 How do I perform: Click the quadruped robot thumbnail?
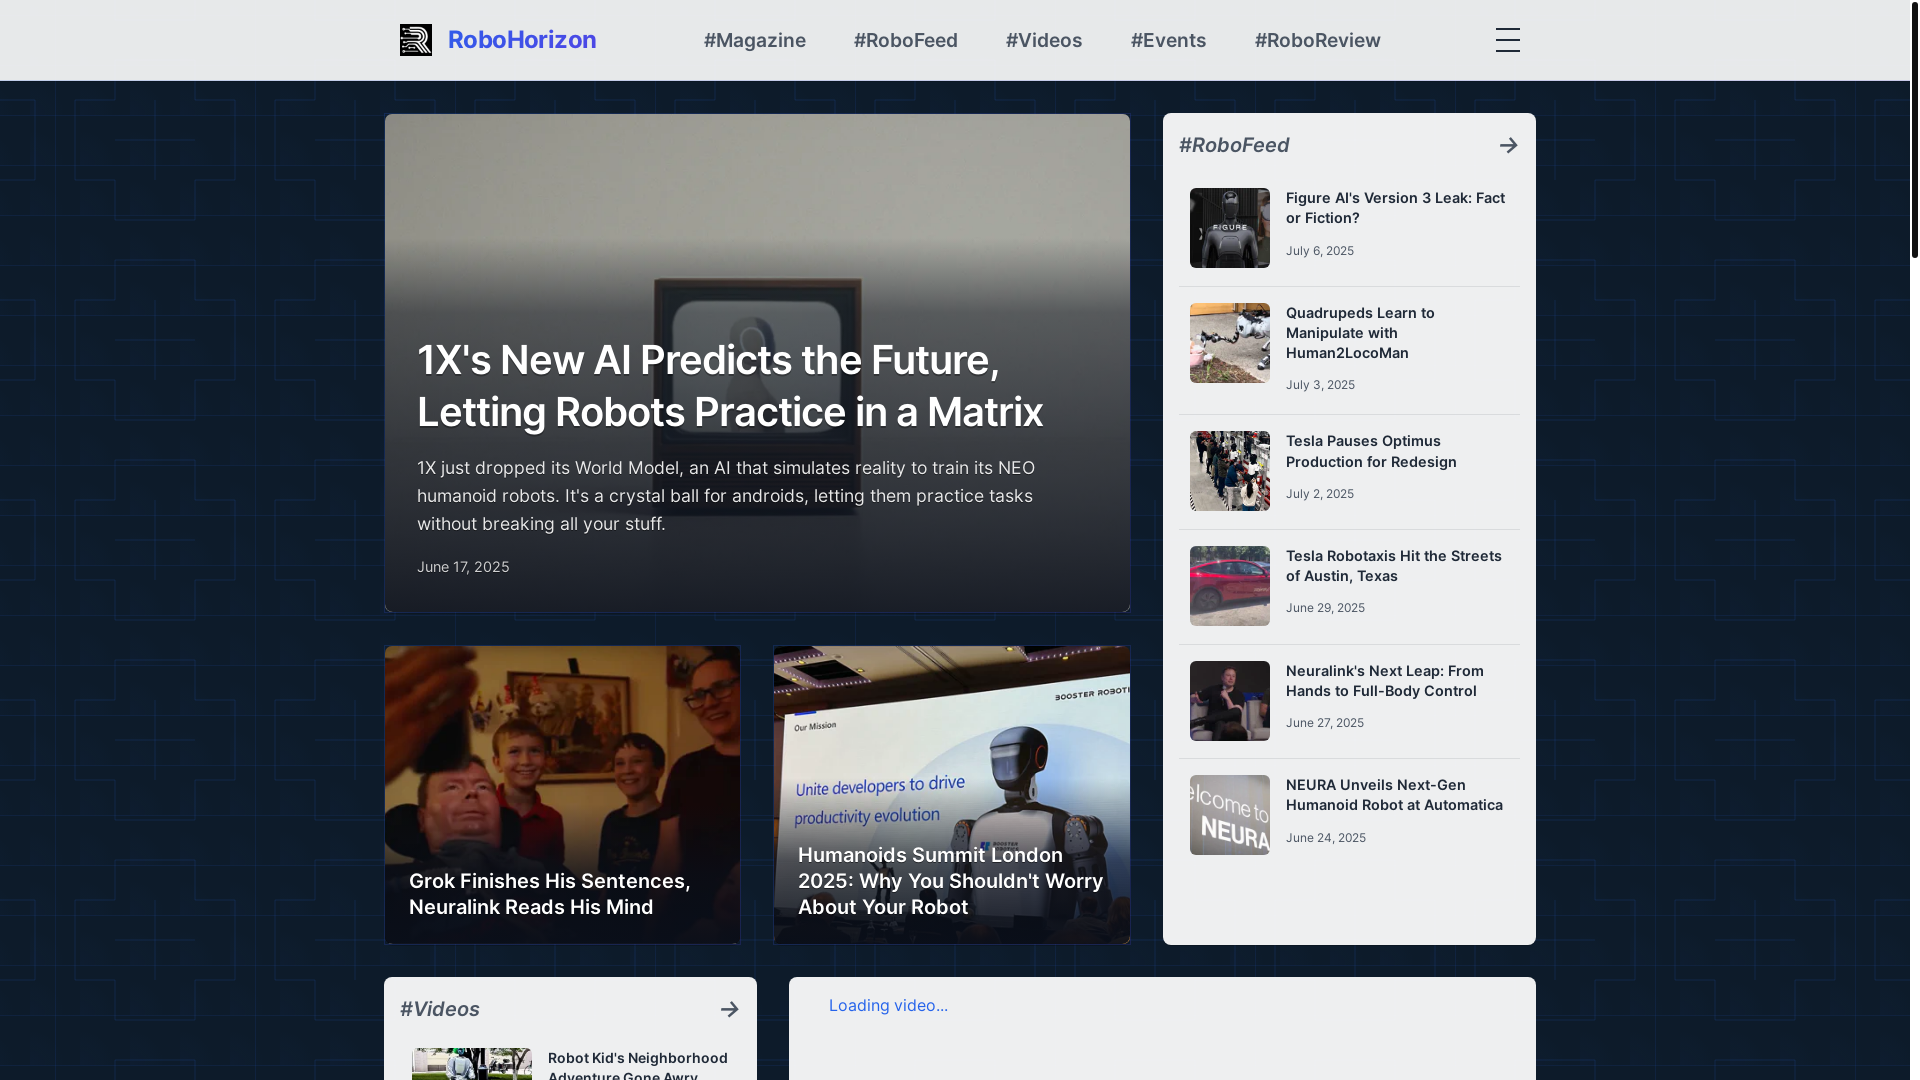pos(1230,343)
